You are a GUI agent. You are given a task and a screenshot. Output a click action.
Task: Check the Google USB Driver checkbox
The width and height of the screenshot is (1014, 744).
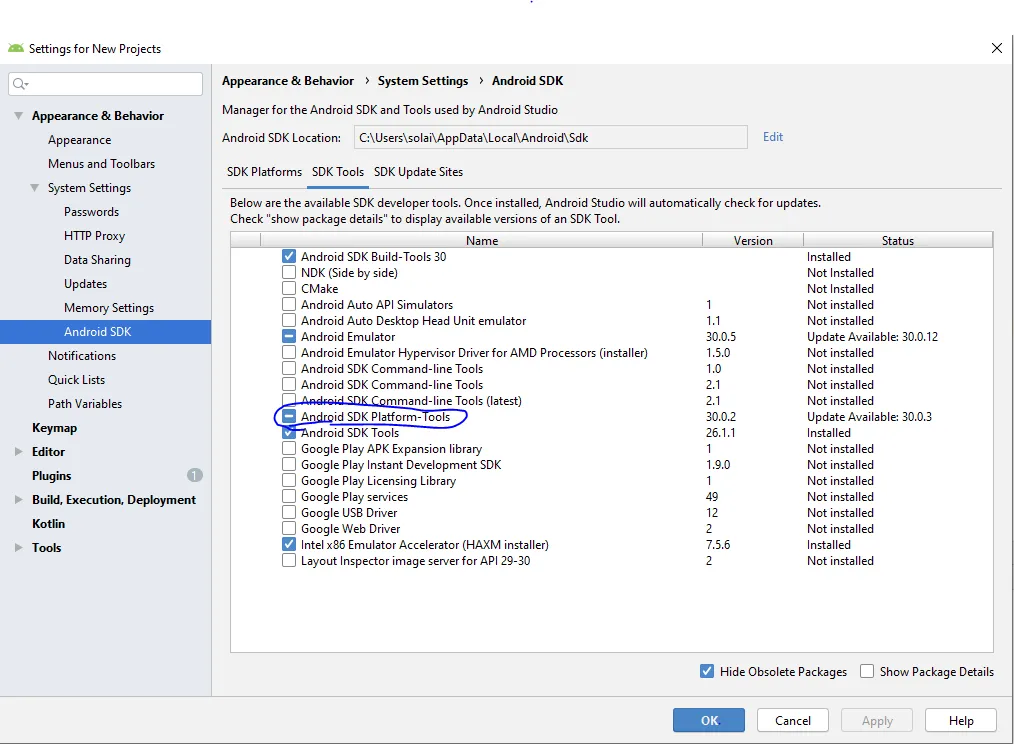[289, 512]
